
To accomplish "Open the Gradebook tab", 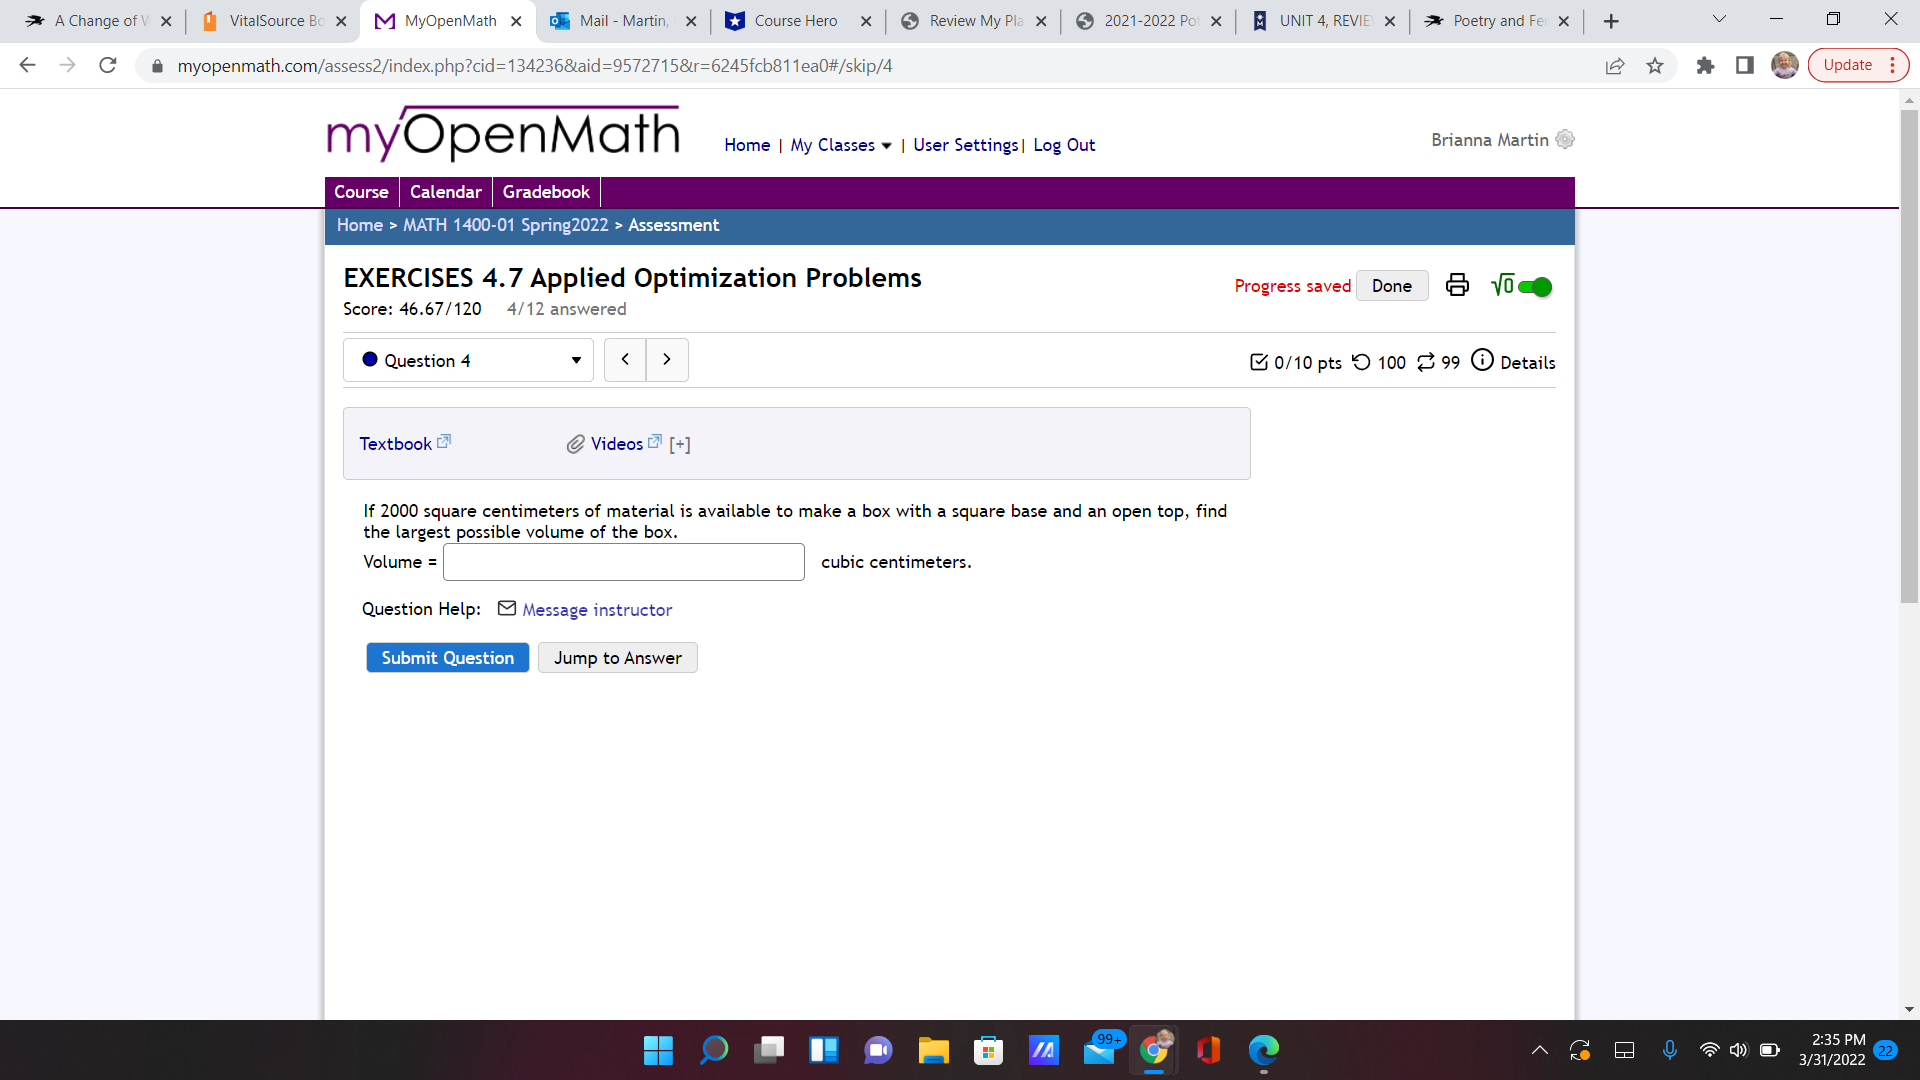I will pyautogui.click(x=546, y=192).
